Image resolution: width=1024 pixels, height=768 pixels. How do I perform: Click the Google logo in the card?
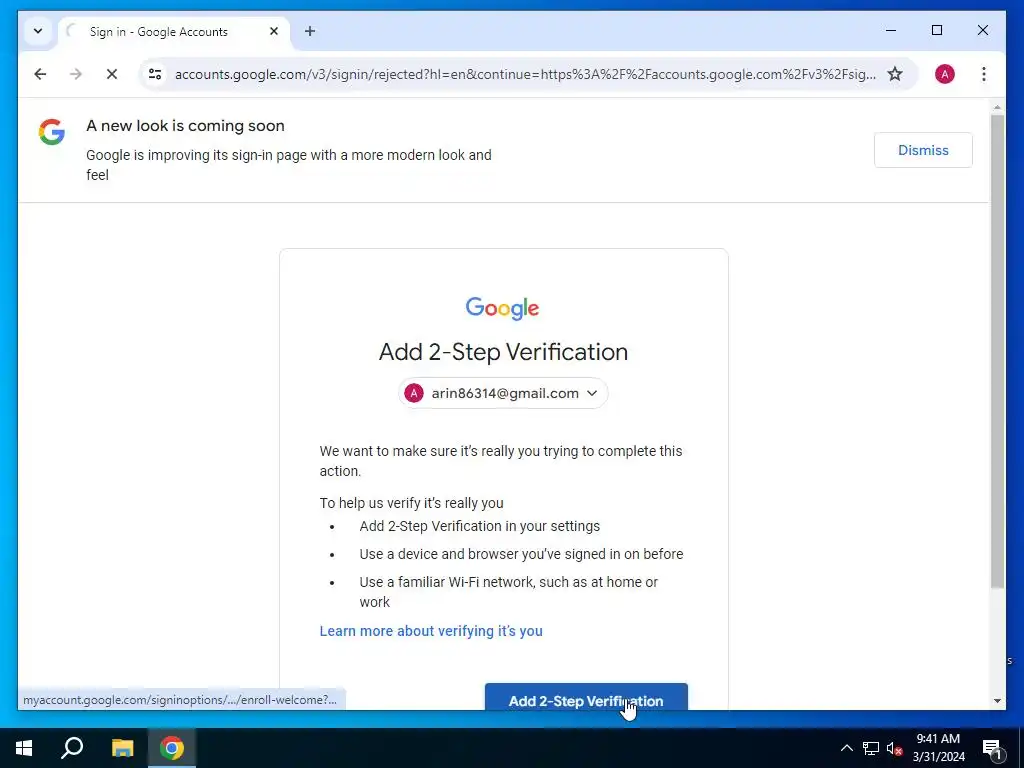pyautogui.click(x=502, y=308)
